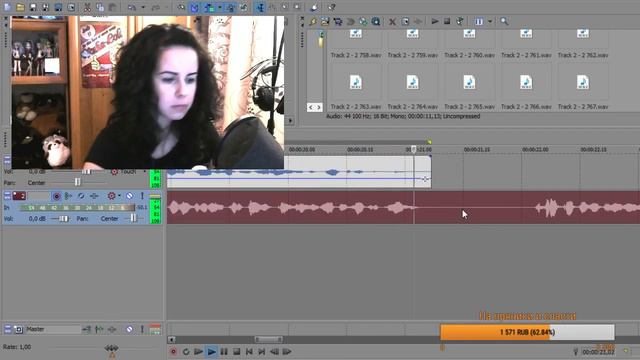Image resolution: width=640 pixels, height=360 pixels.
Task: Toggle Auto Preview in Project Media
Action: pyautogui.click(x=460, y=21)
